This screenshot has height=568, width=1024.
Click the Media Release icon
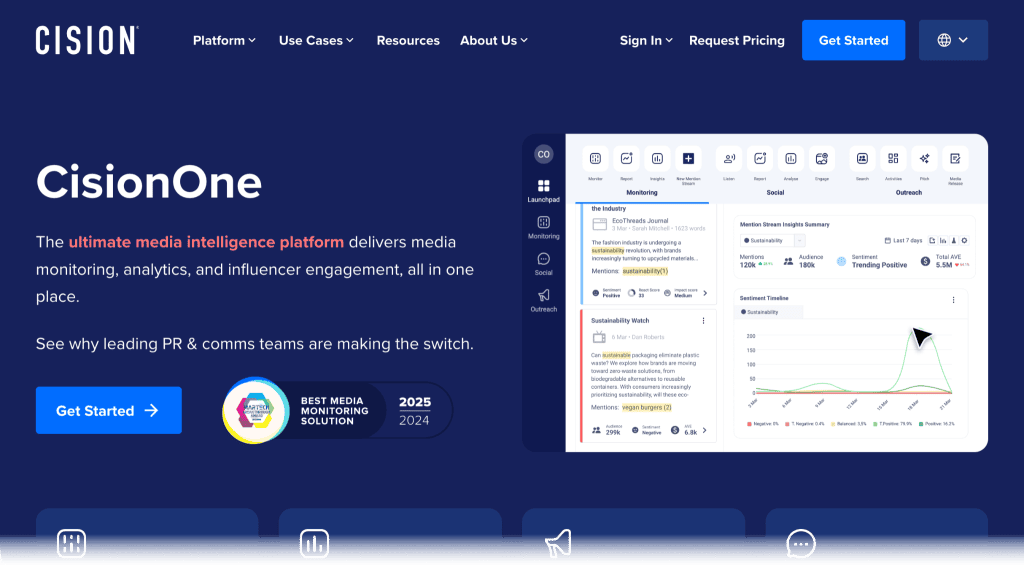[955, 159]
